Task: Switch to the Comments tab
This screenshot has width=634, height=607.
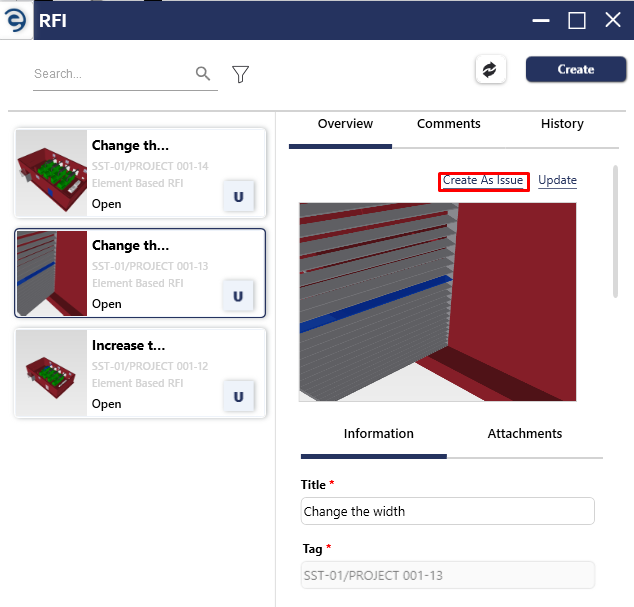Action: click(x=448, y=123)
